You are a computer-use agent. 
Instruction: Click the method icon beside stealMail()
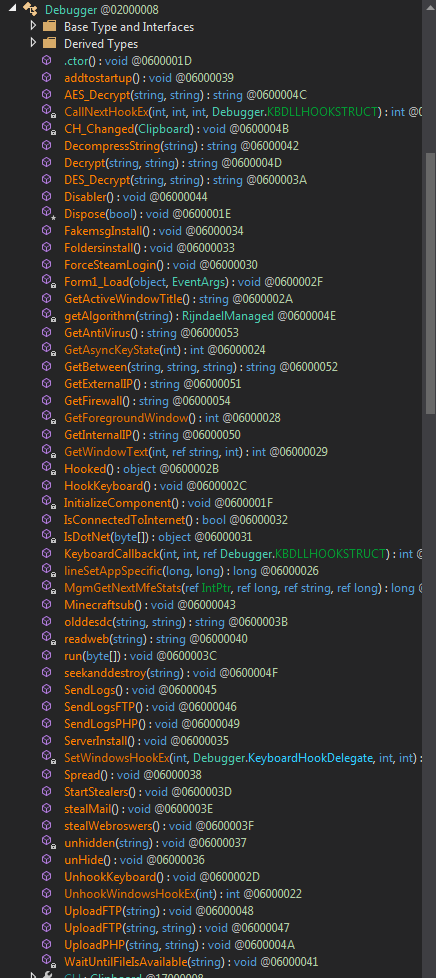[x=47, y=808]
